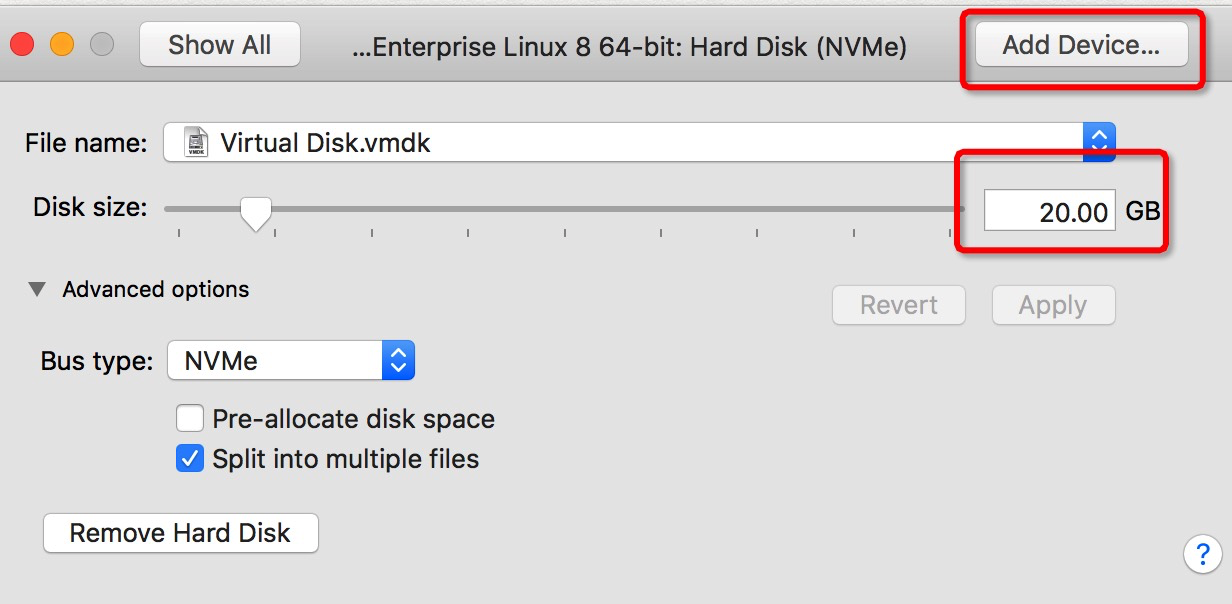The height and width of the screenshot is (604, 1232).
Task: Click the Disk size slider handle
Action: (x=257, y=212)
